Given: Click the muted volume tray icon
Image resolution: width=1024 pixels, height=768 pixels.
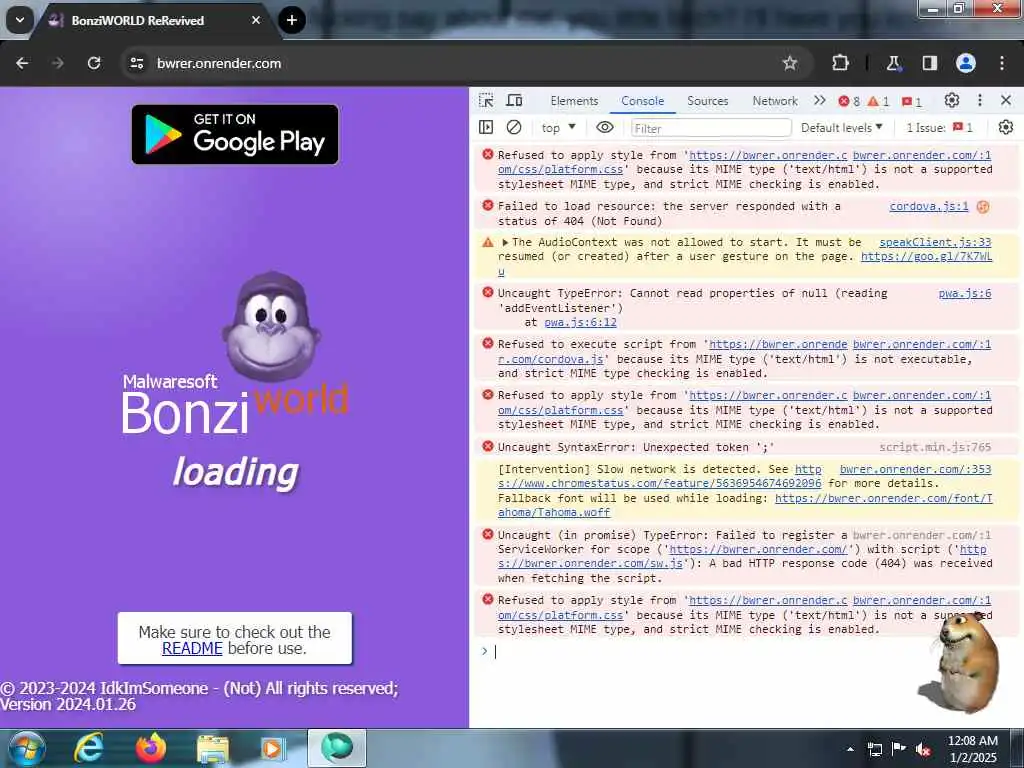Looking at the screenshot, I should [923, 749].
